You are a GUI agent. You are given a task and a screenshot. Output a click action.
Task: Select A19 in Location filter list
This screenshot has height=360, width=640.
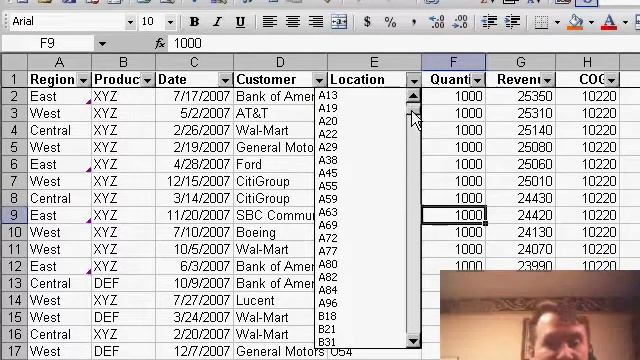point(328,109)
